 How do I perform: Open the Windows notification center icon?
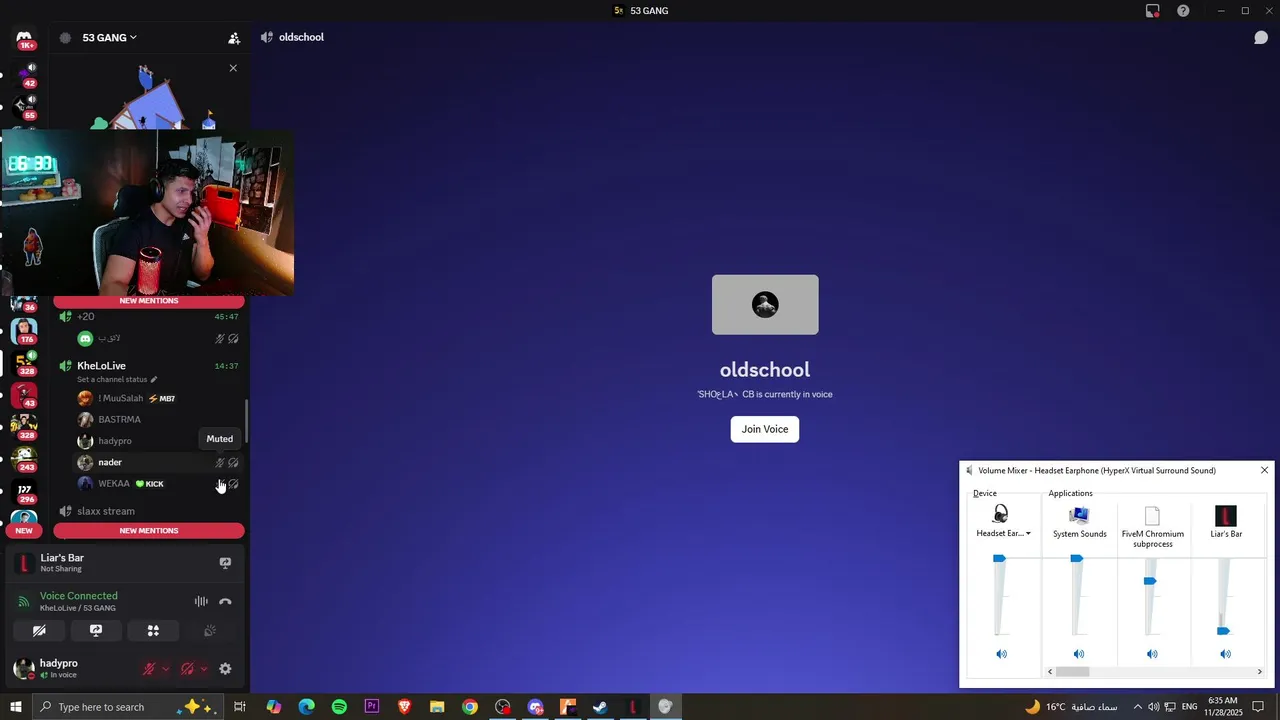point(1259,707)
